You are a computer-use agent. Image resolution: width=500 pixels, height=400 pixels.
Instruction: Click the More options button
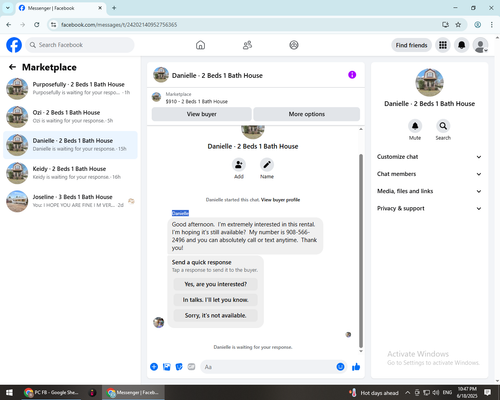click(307, 114)
